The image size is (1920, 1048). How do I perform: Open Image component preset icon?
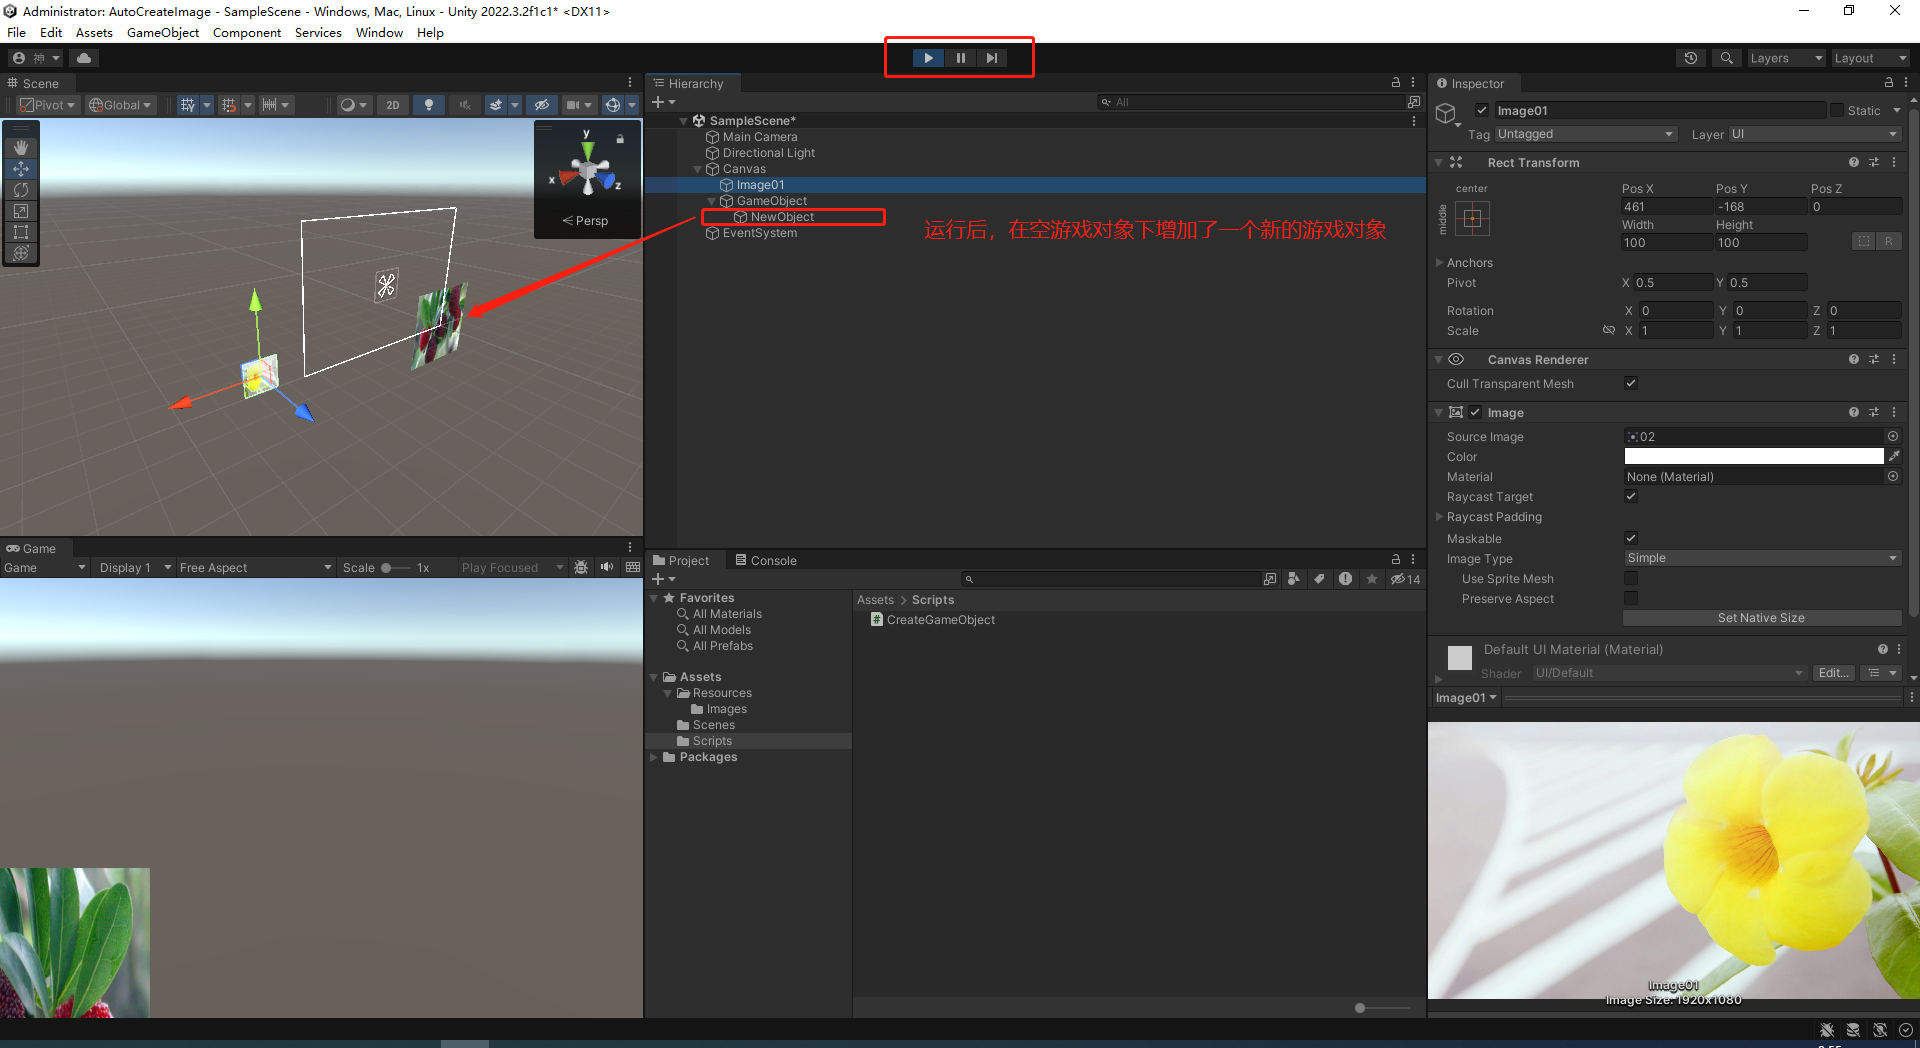click(x=1874, y=412)
